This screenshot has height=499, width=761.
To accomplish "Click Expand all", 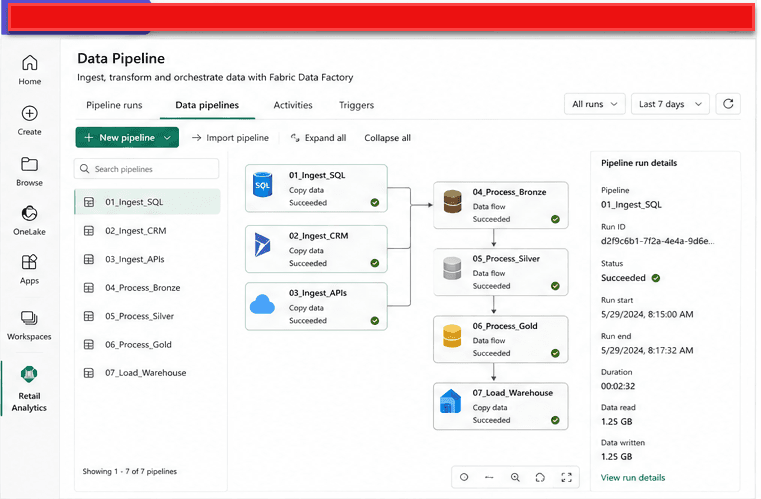I will pos(318,138).
